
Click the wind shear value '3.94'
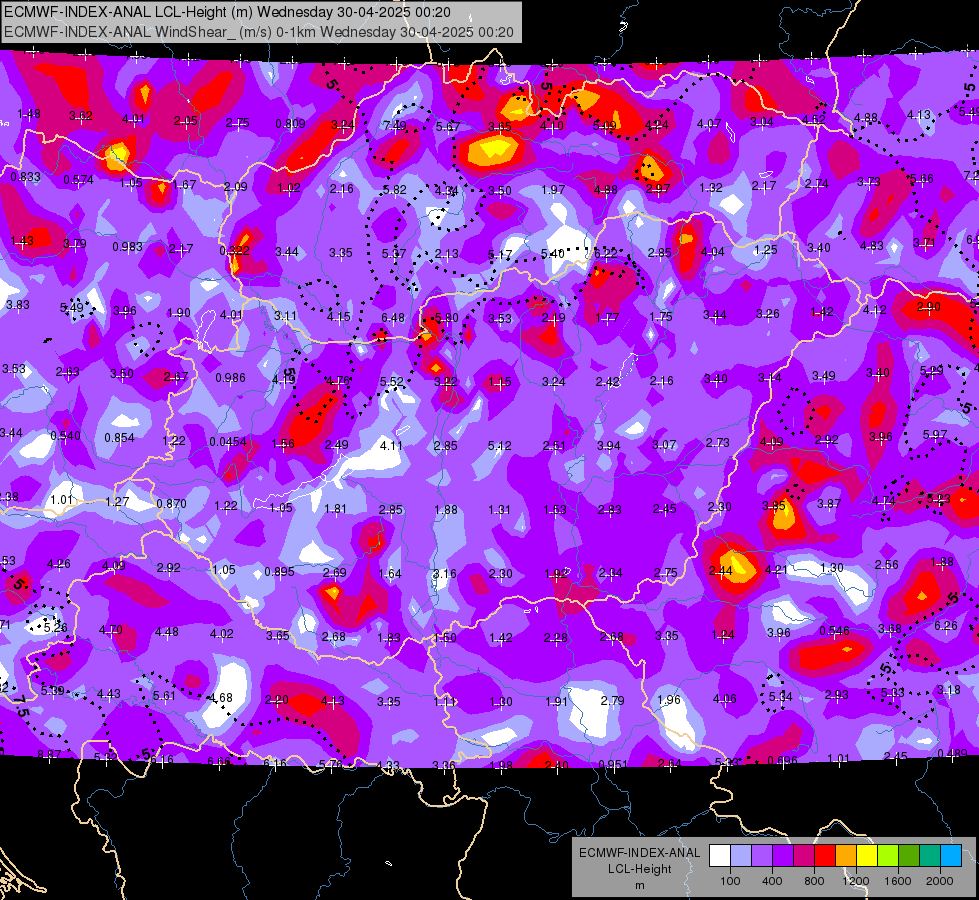609,445
